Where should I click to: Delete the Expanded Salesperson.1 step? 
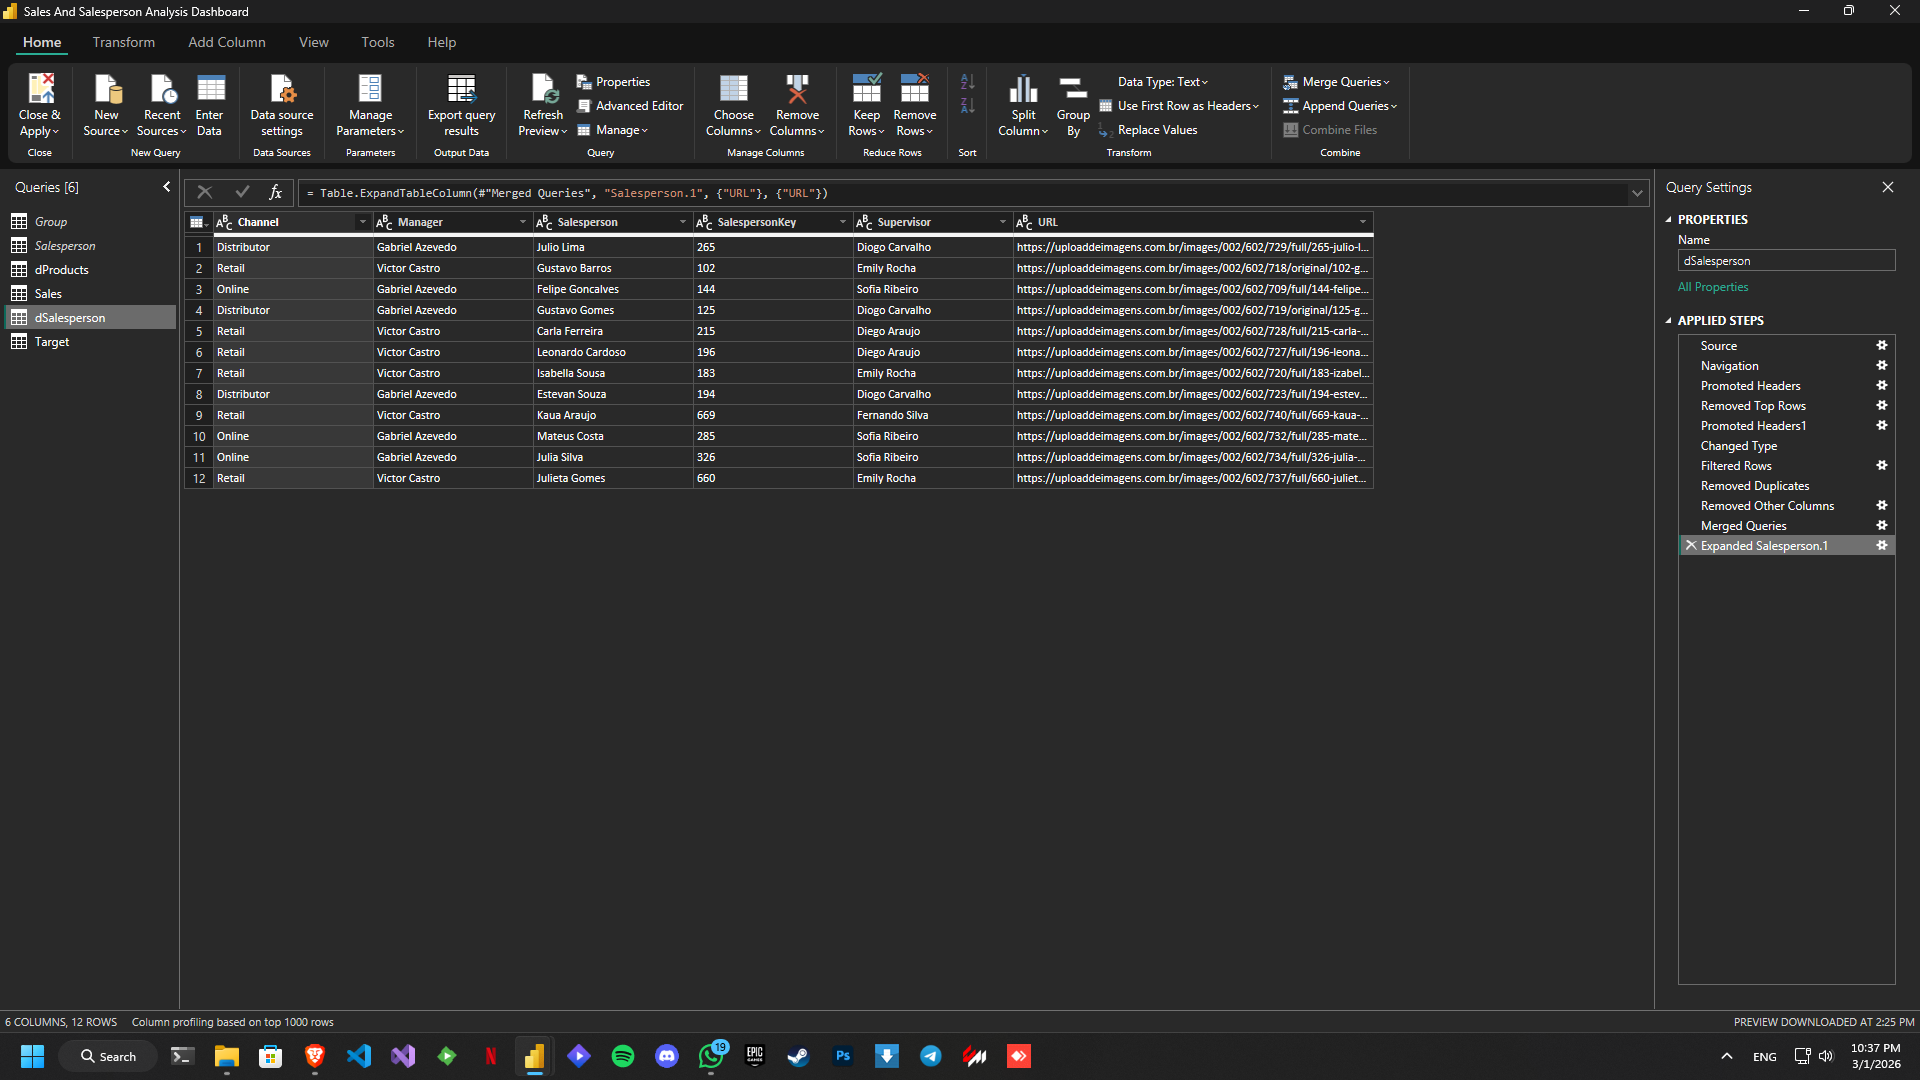(1691, 546)
